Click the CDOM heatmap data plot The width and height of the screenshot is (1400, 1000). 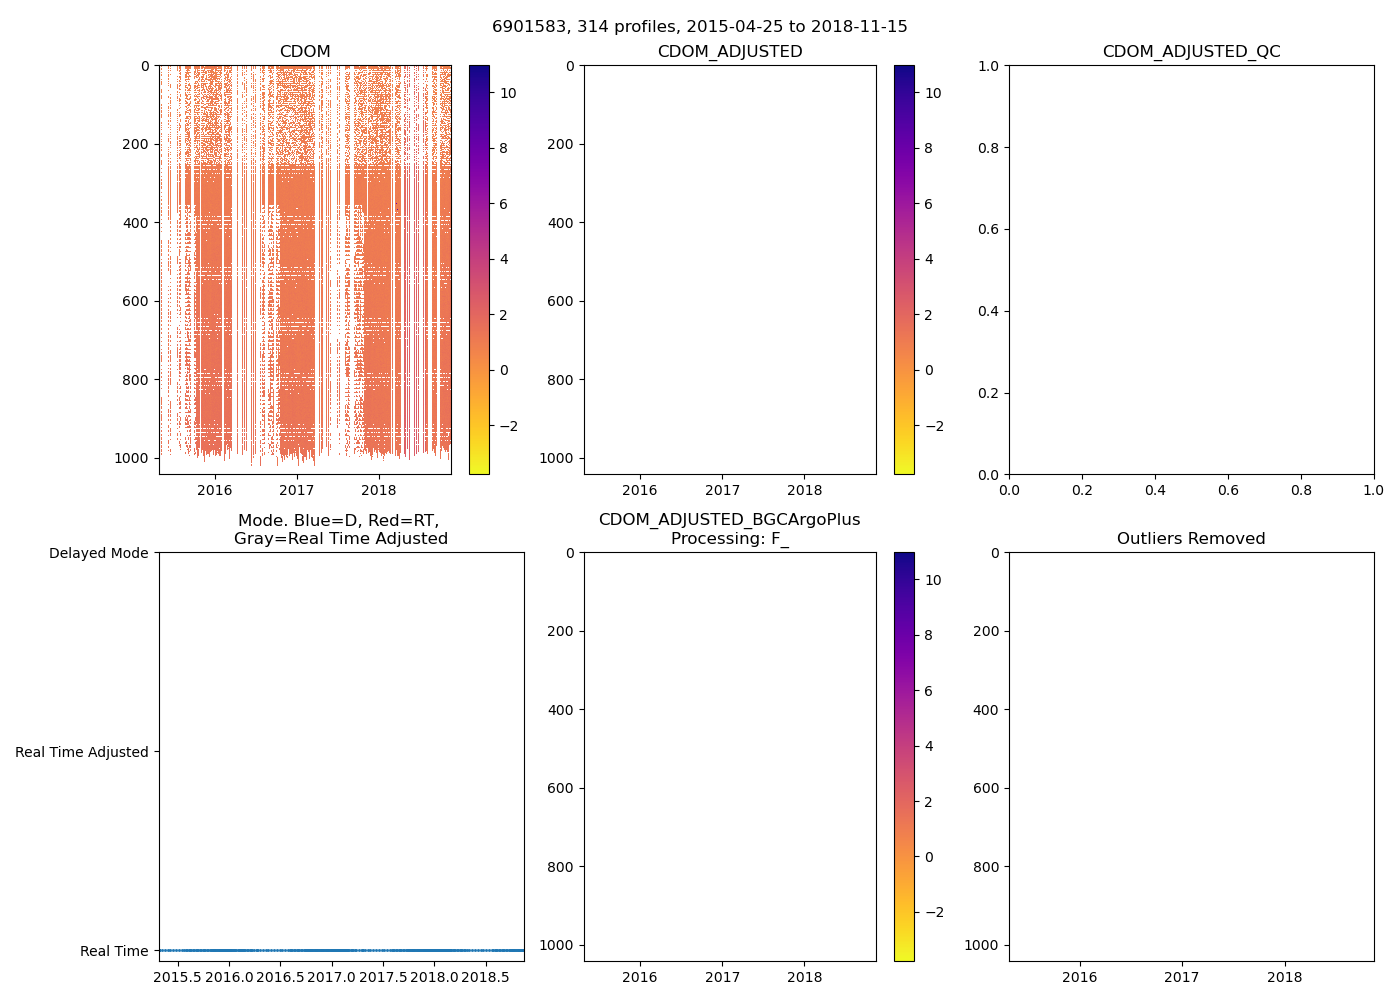click(x=305, y=270)
